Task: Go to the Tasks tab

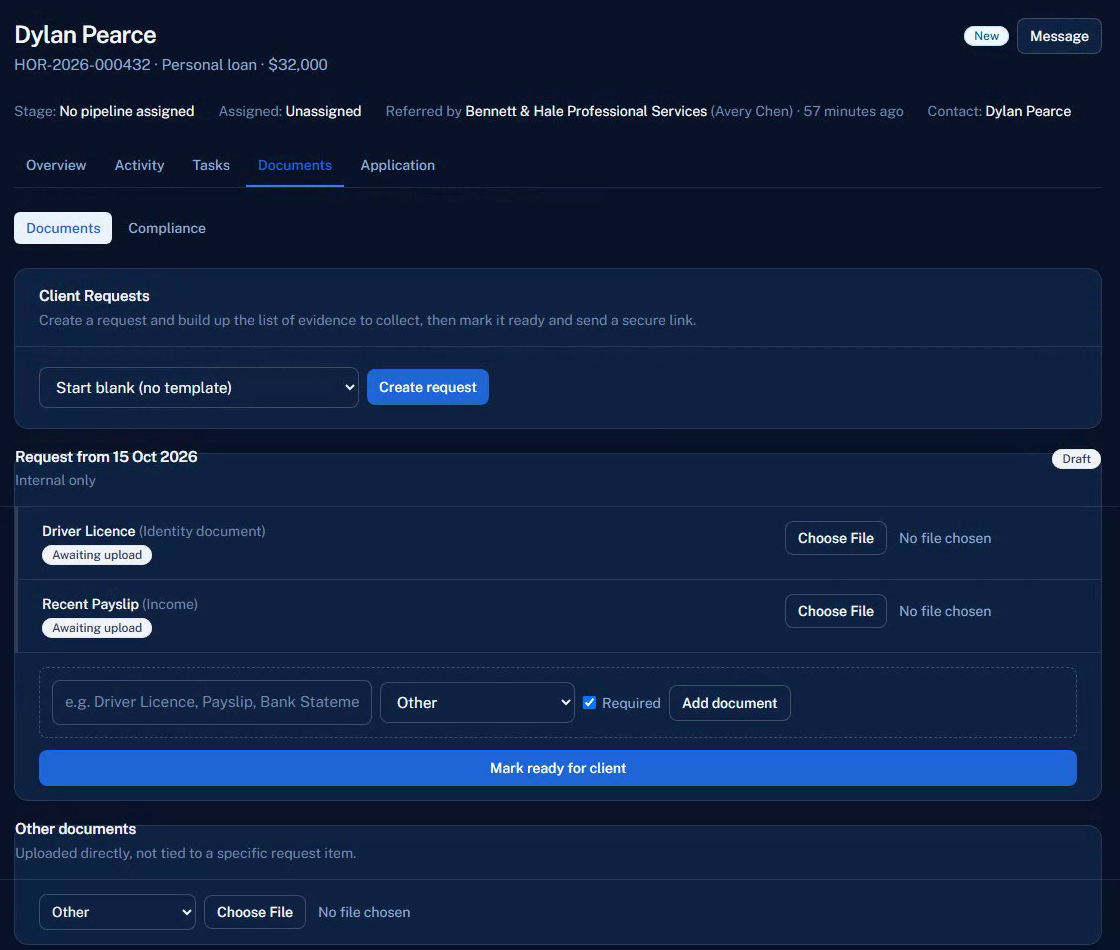Action: point(211,165)
